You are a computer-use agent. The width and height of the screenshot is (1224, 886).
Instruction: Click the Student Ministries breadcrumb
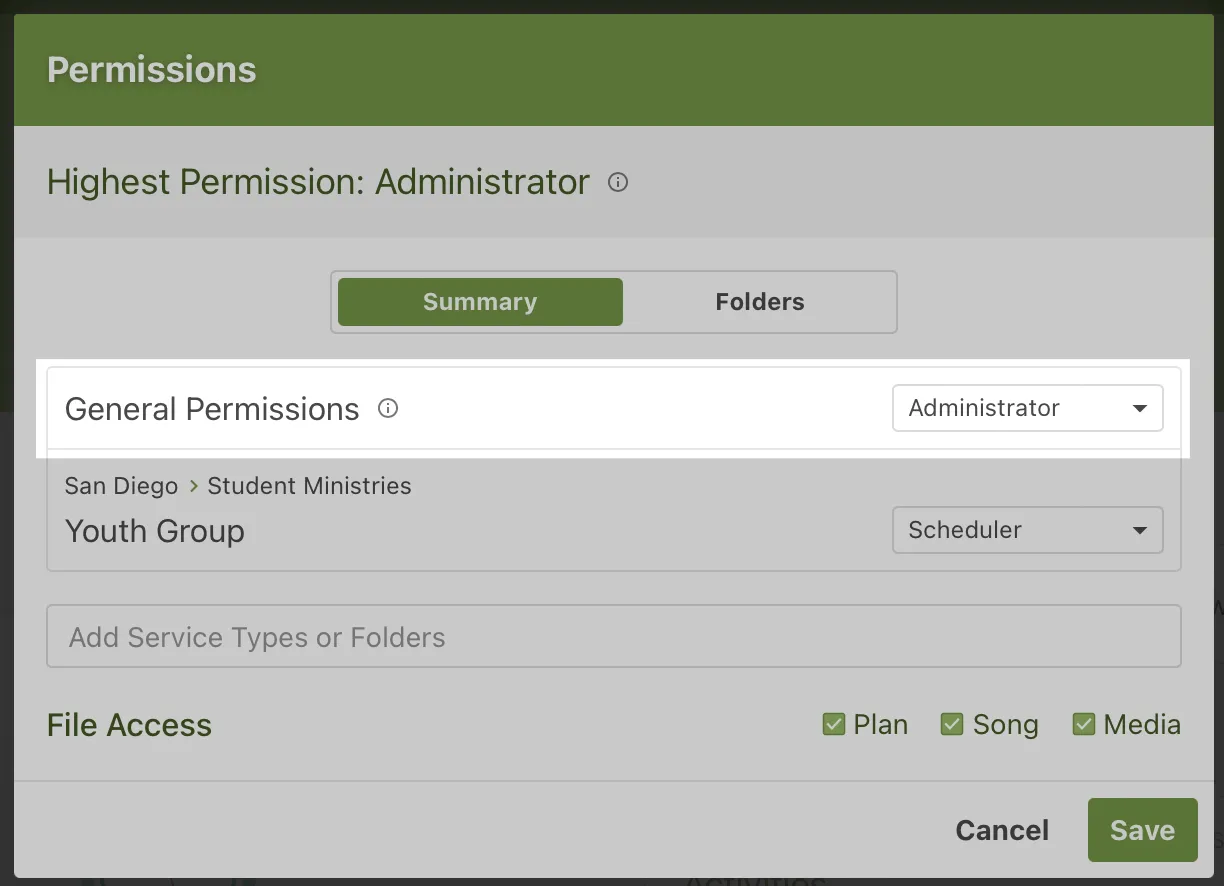click(309, 487)
